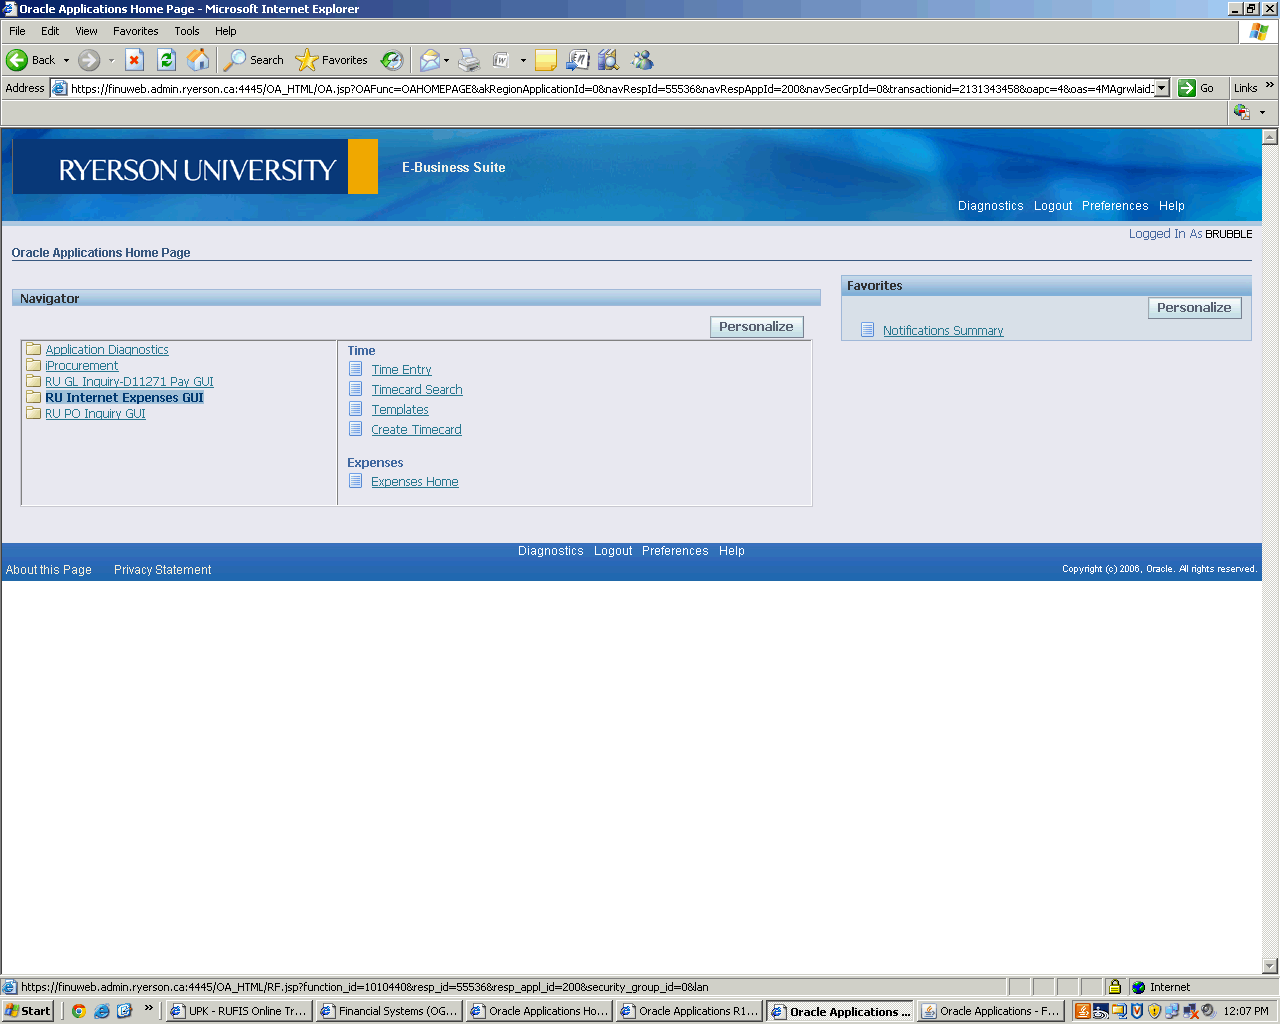1280x1024 pixels.
Task: Open the Messenger icon in toolbar
Action: [642, 60]
